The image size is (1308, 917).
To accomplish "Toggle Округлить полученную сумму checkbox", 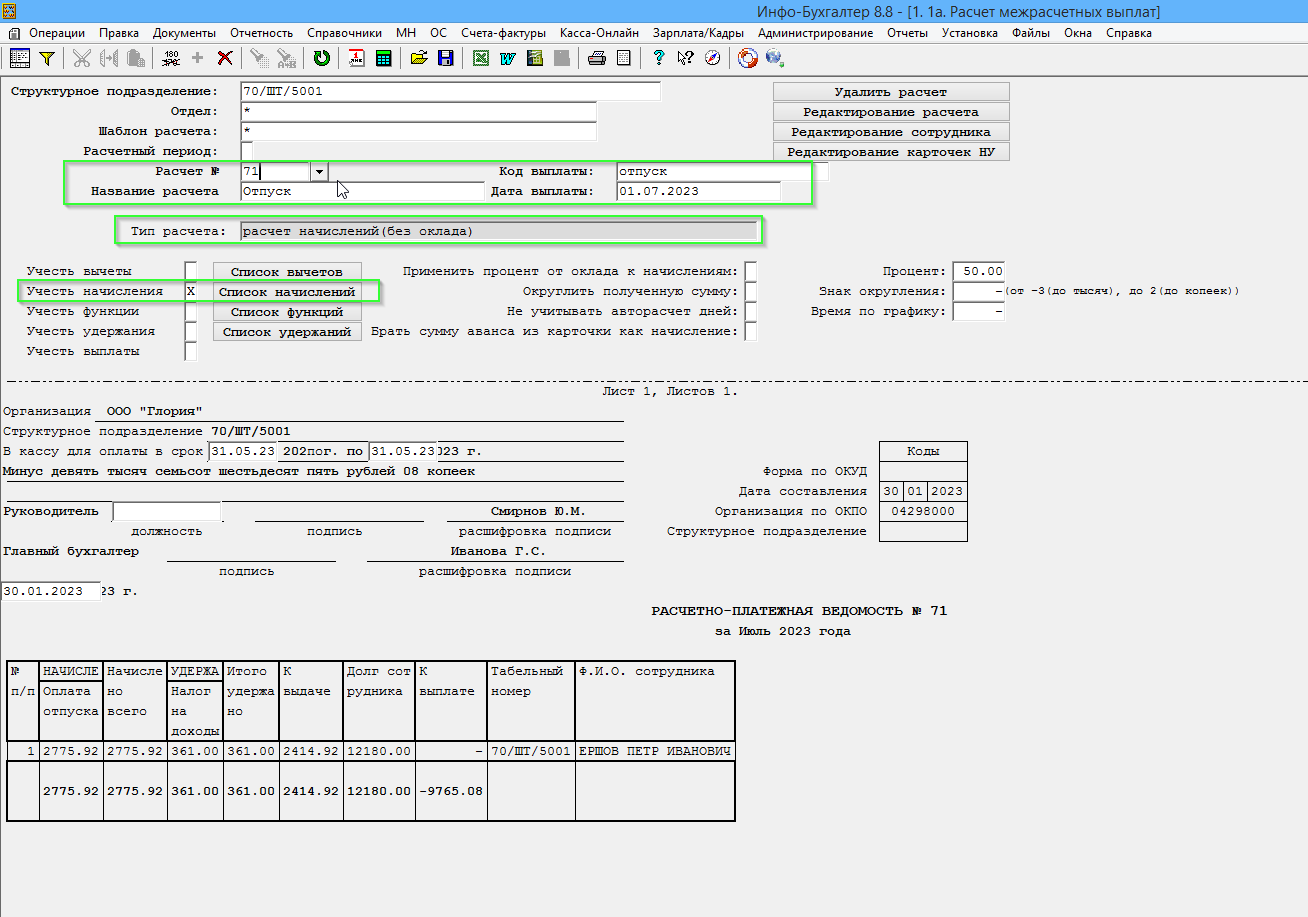I will (x=751, y=291).
